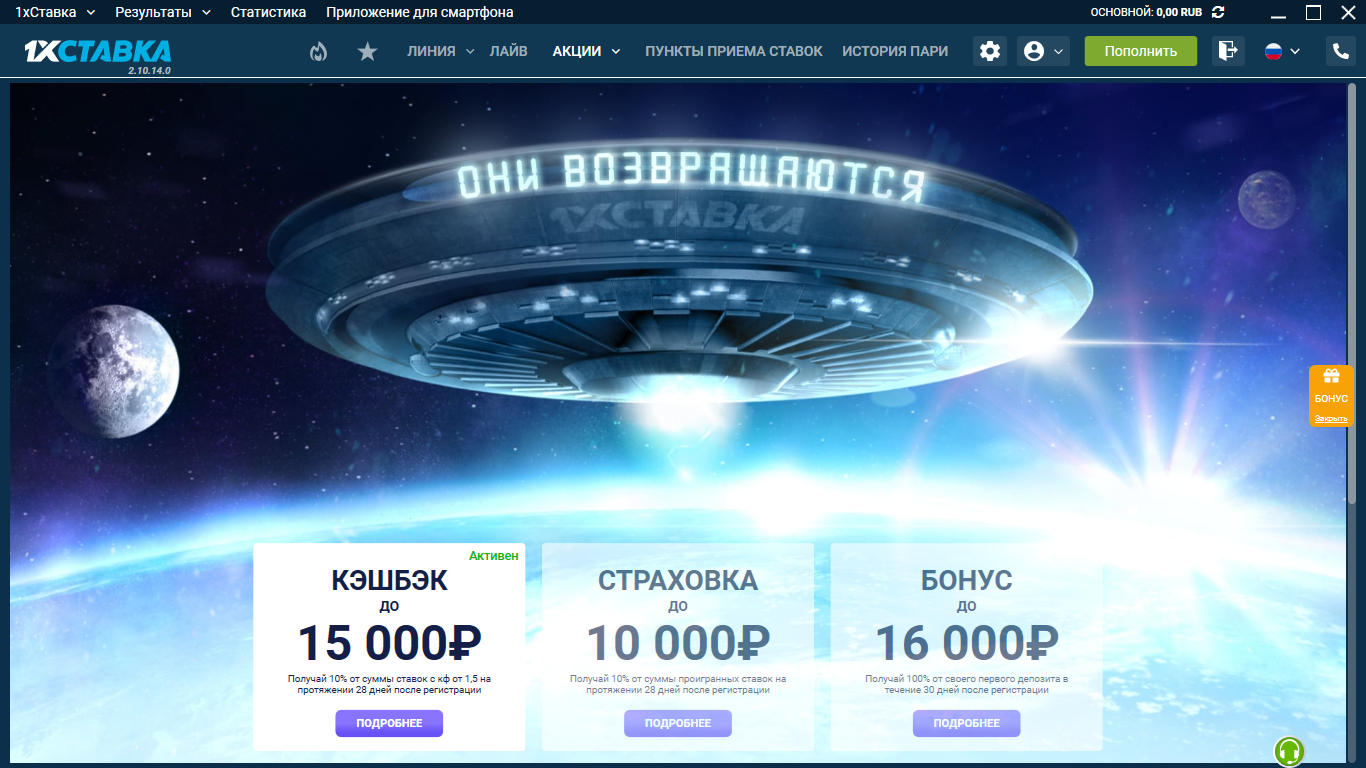Open favorites star icon
The image size is (1366, 768).
(367, 51)
